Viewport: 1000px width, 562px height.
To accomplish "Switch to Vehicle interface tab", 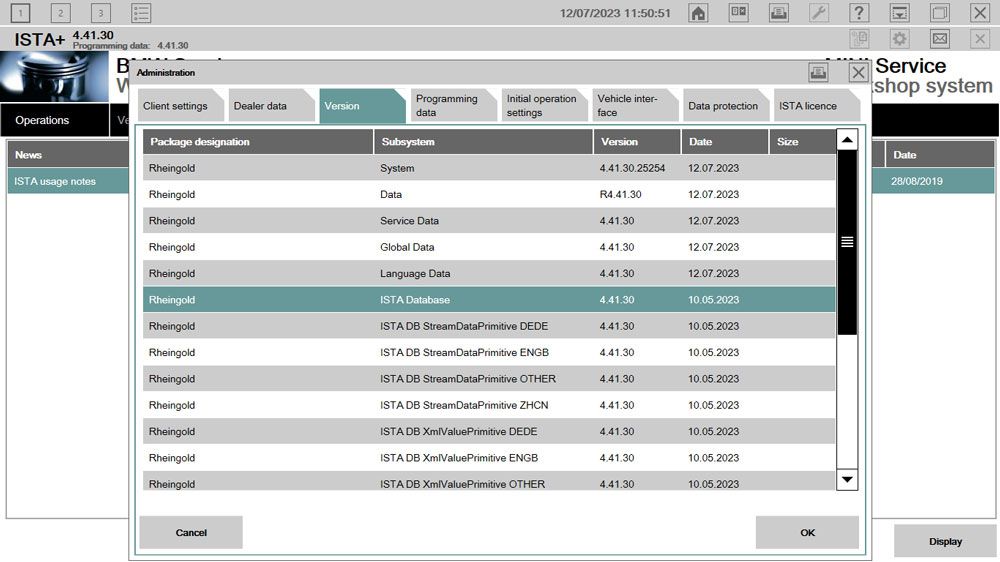I will [x=635, y=105].
